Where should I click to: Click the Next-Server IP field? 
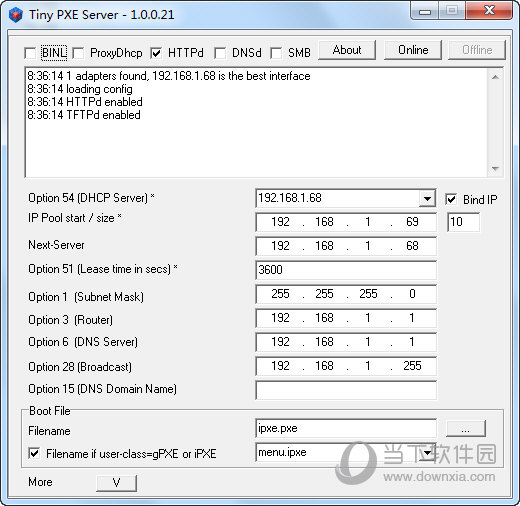[x=346, y=246]
